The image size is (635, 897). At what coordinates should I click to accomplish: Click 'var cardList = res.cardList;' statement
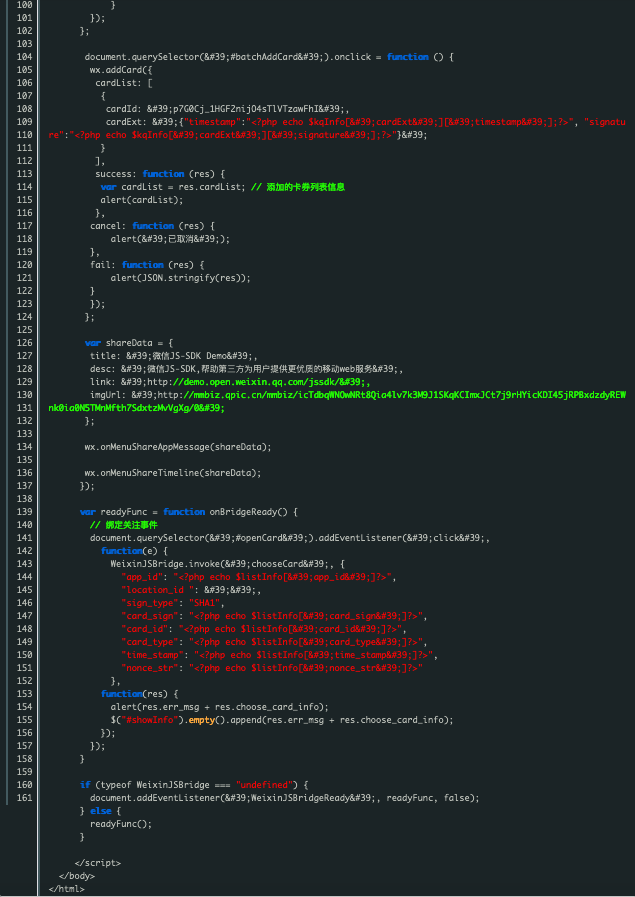point(173,187)
